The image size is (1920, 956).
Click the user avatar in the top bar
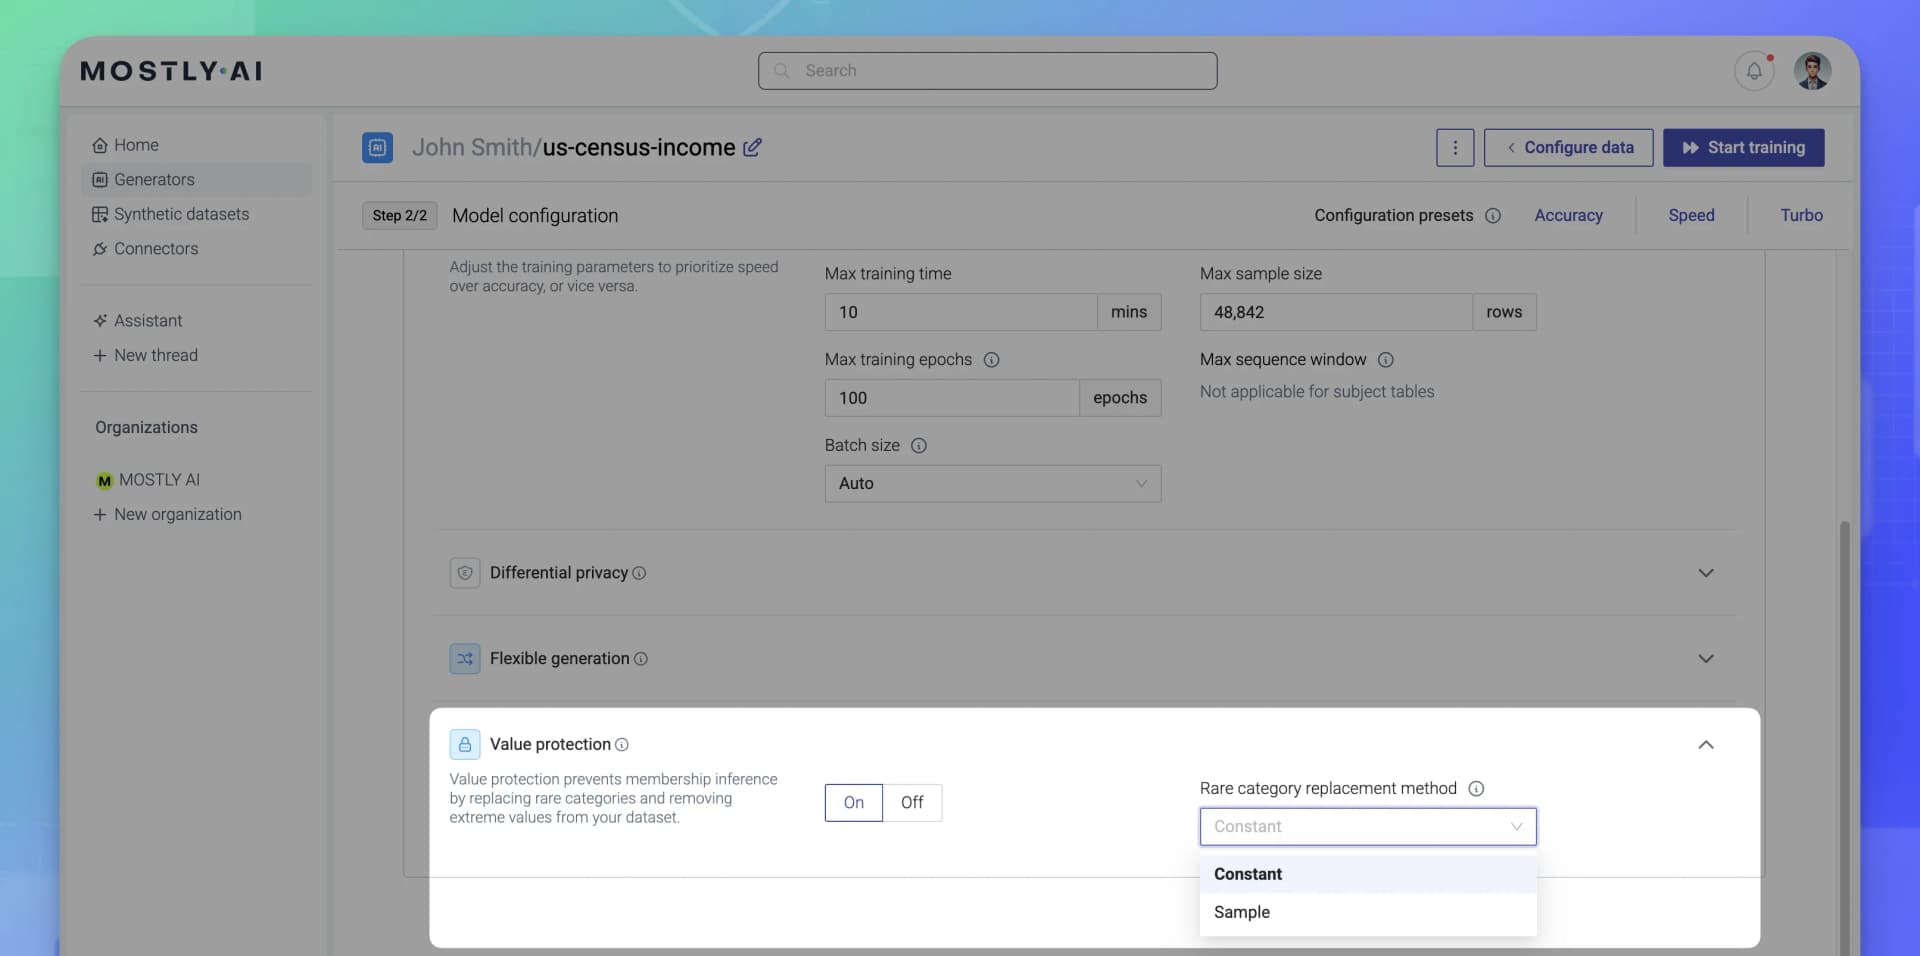[1813, 70]
